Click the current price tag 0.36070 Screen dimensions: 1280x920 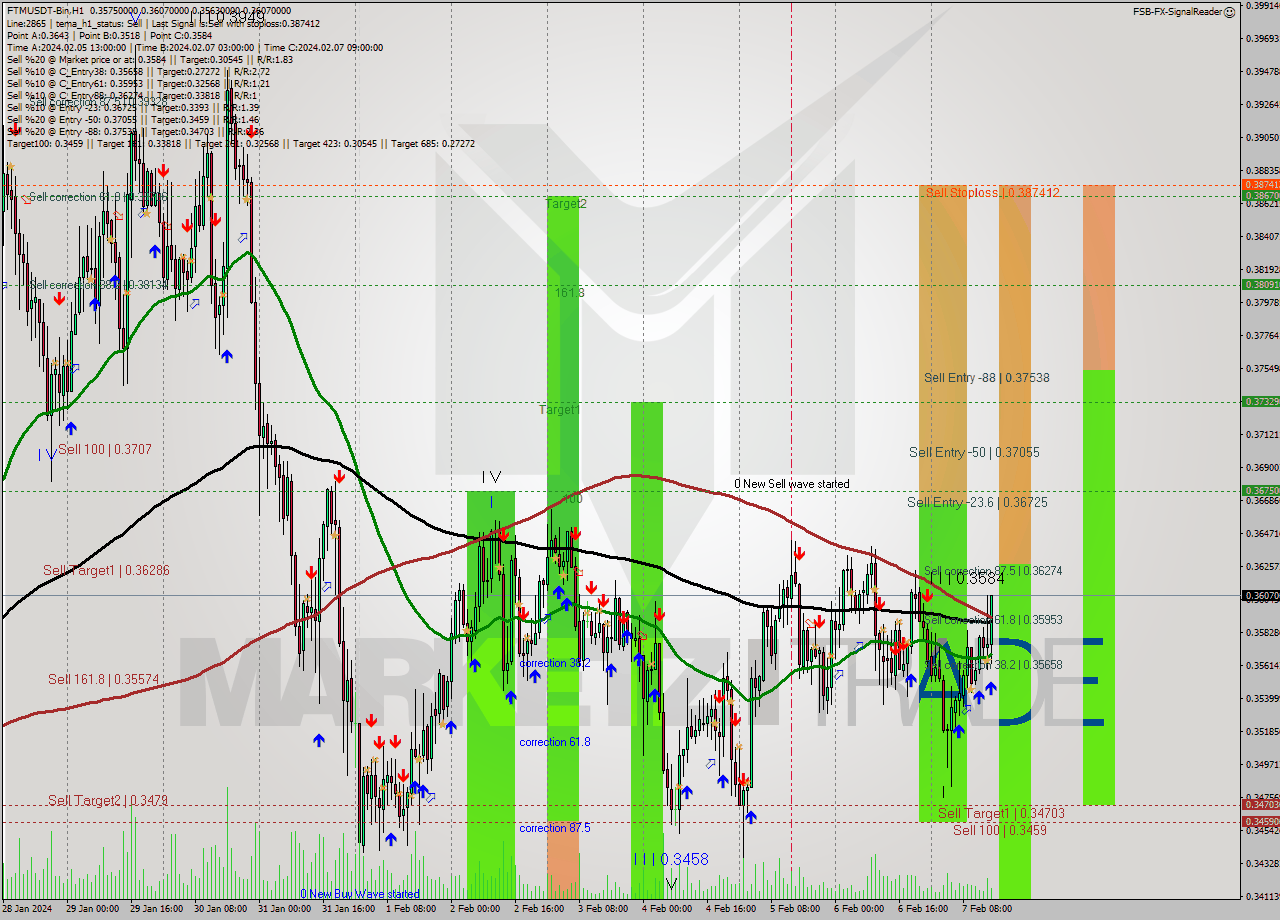coord(1260,596)
